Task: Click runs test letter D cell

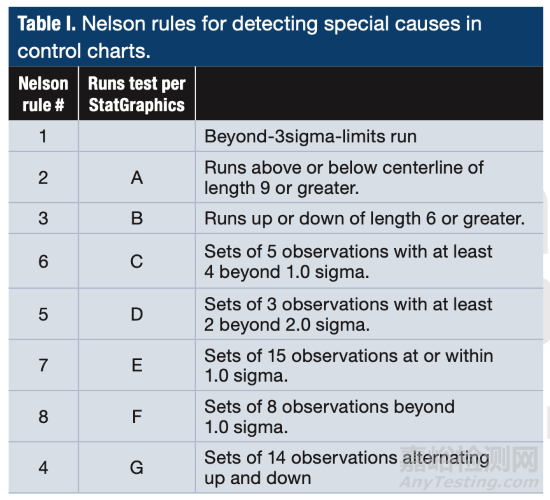Action: pyautogui.click(x=137, y=314)
